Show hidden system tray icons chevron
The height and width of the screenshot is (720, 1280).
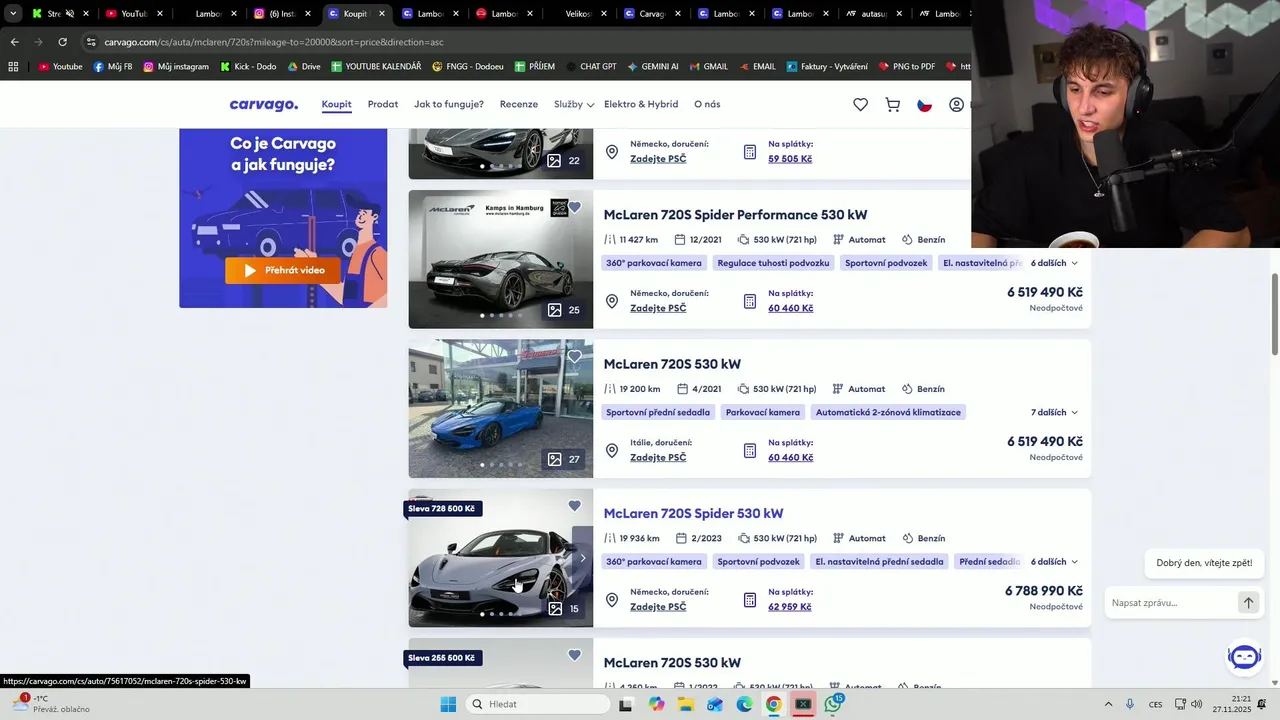1108,704
